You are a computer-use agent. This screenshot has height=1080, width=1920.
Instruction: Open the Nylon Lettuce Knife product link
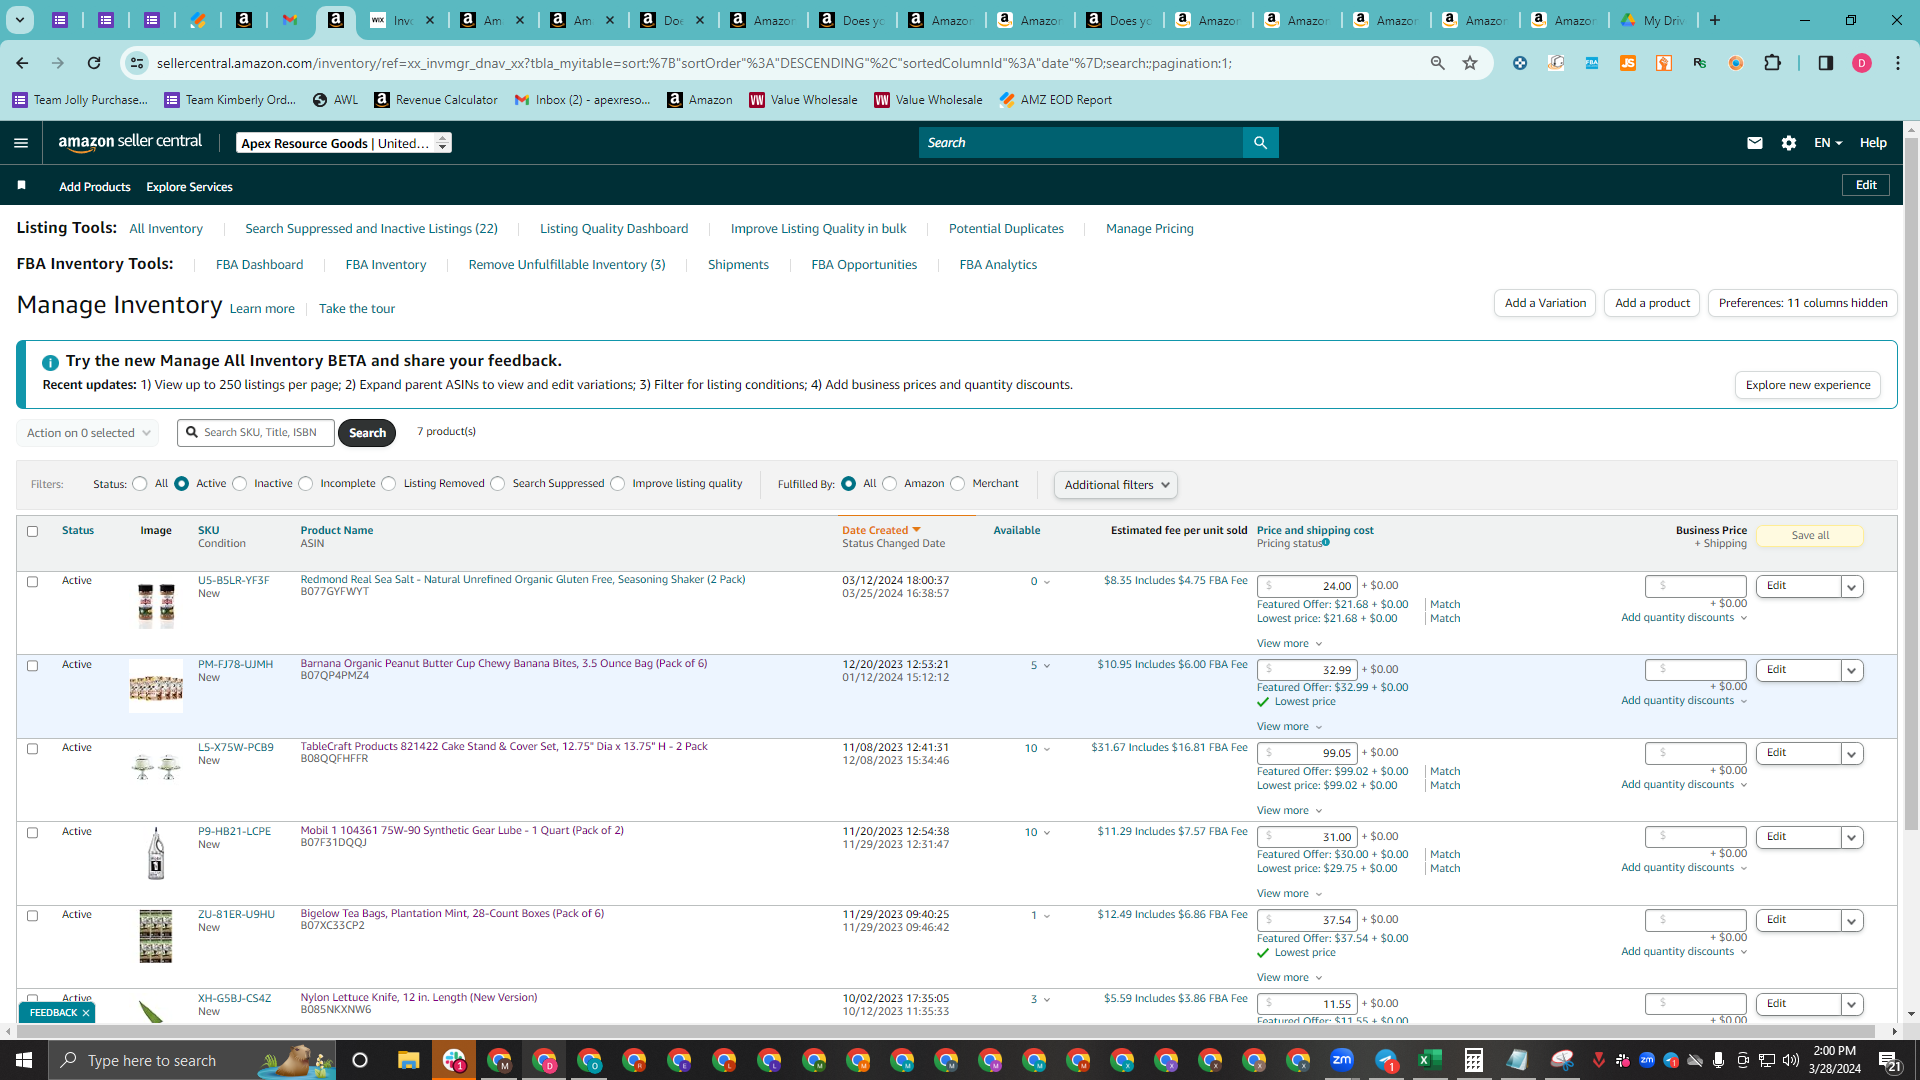[x=419, y=997]
